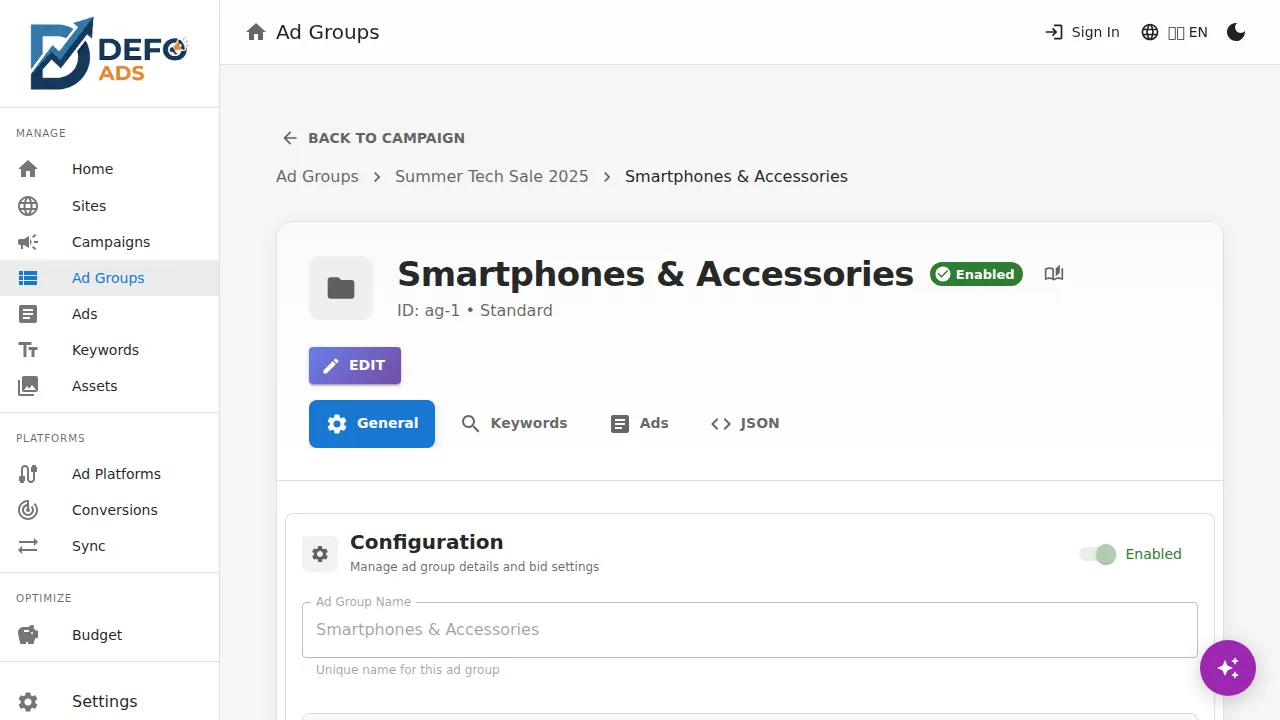This screenshot has width=1280, height=720.
Task: Toggle the Enabled switch in Configuration
Action: point(1098,554)
